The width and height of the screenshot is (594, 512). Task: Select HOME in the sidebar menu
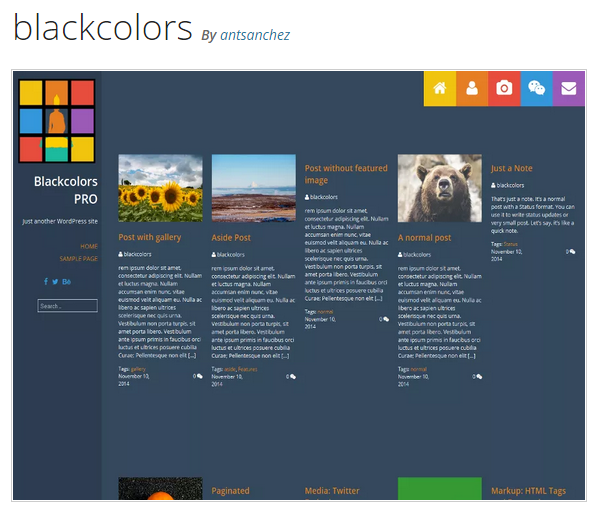click(89, 247)
